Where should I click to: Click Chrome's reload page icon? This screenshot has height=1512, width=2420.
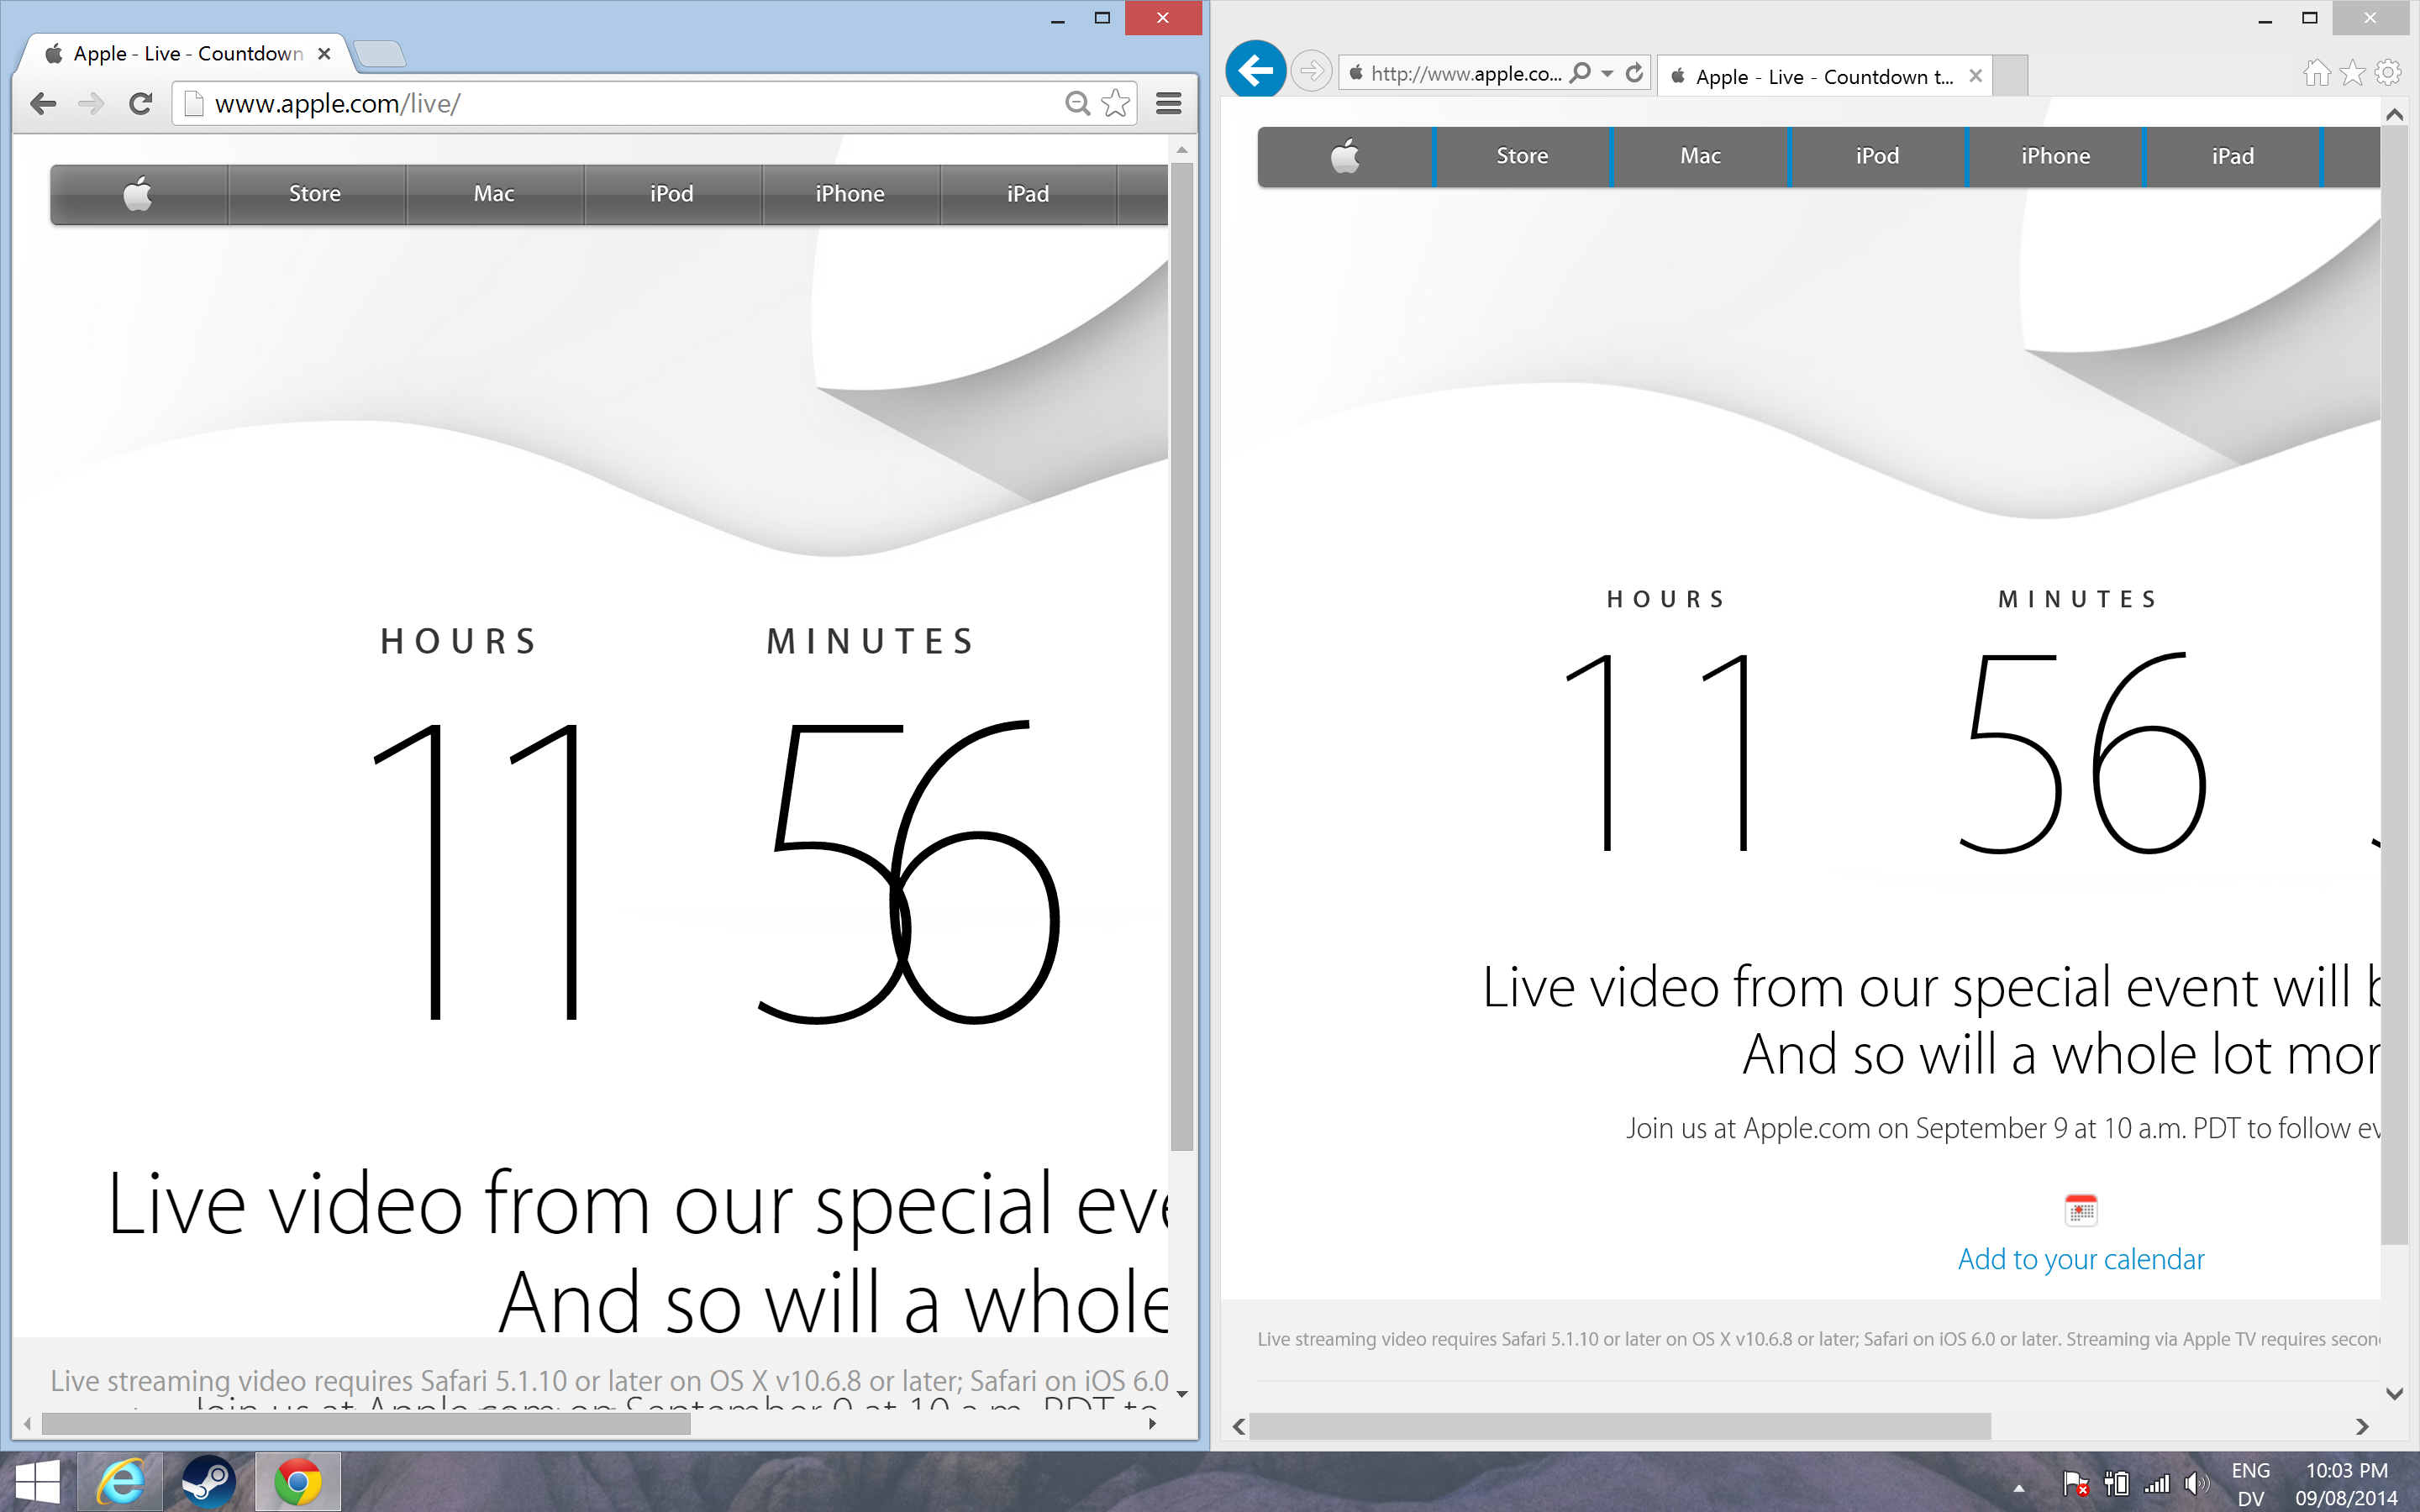141,103
